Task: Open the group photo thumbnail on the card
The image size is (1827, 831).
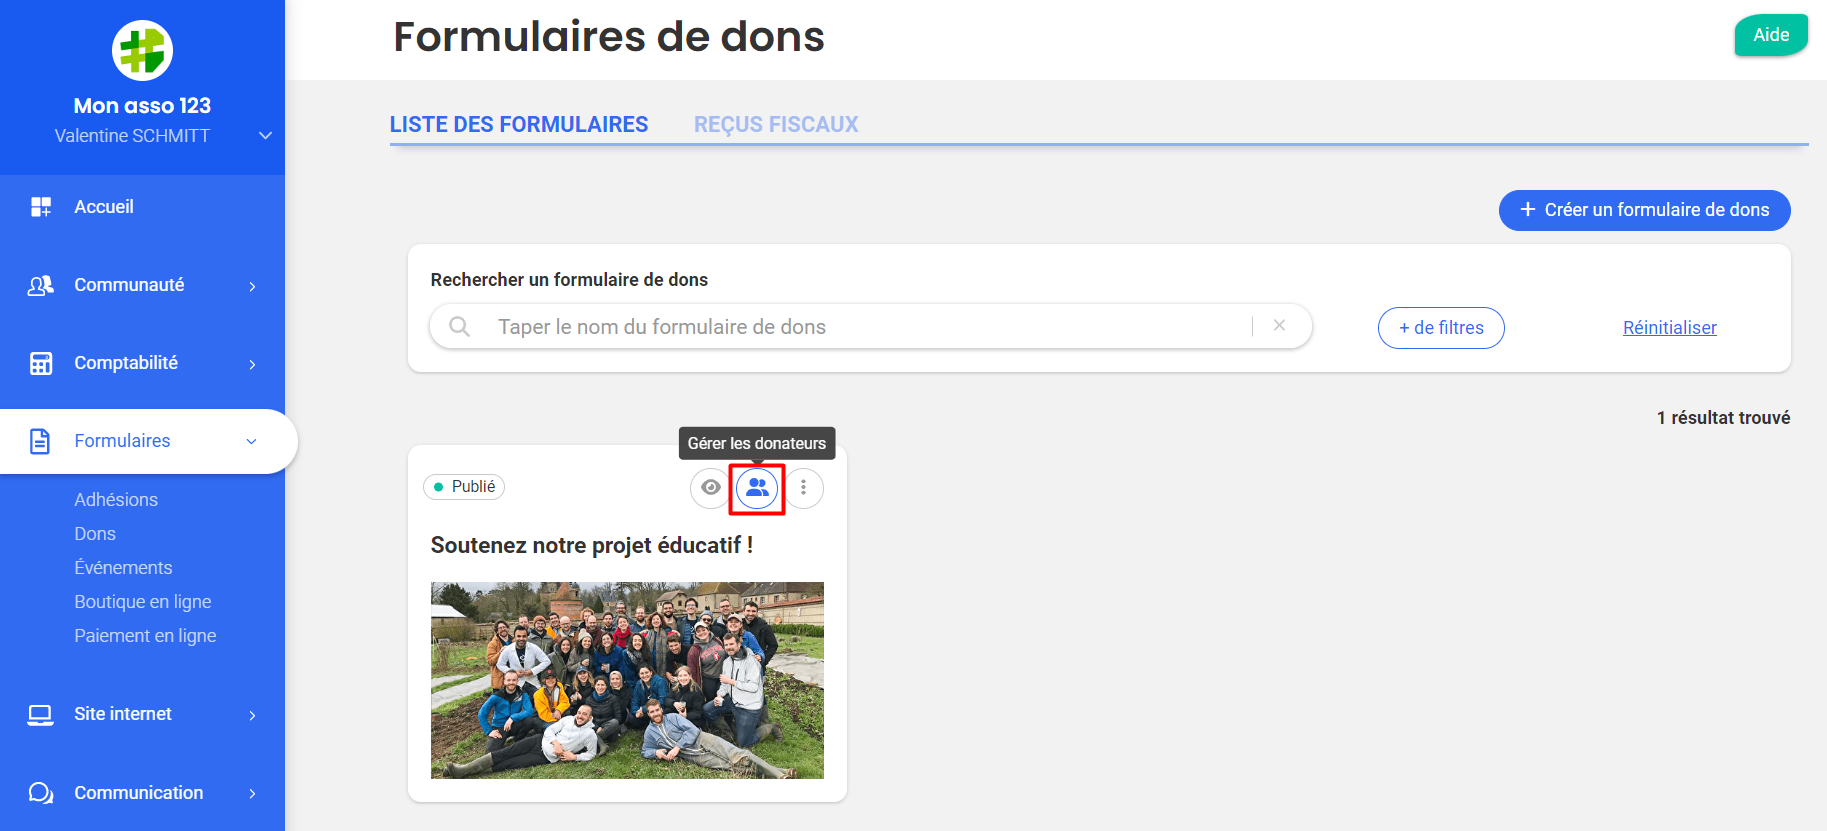Action: pos(627,680)
